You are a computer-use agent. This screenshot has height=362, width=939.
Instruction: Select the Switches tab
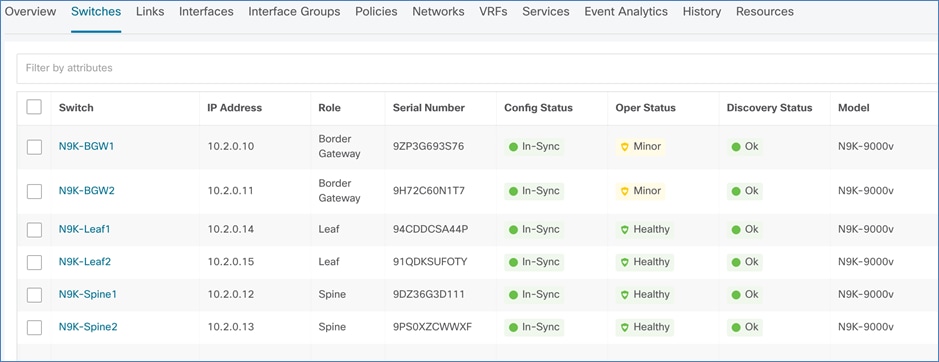[x=96, y=11]
